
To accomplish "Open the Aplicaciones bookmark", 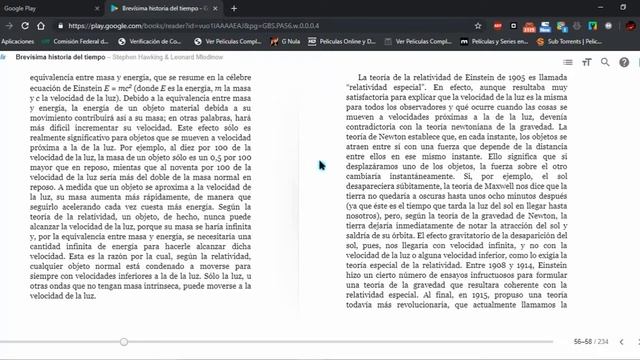I will (x=18, y=41).
